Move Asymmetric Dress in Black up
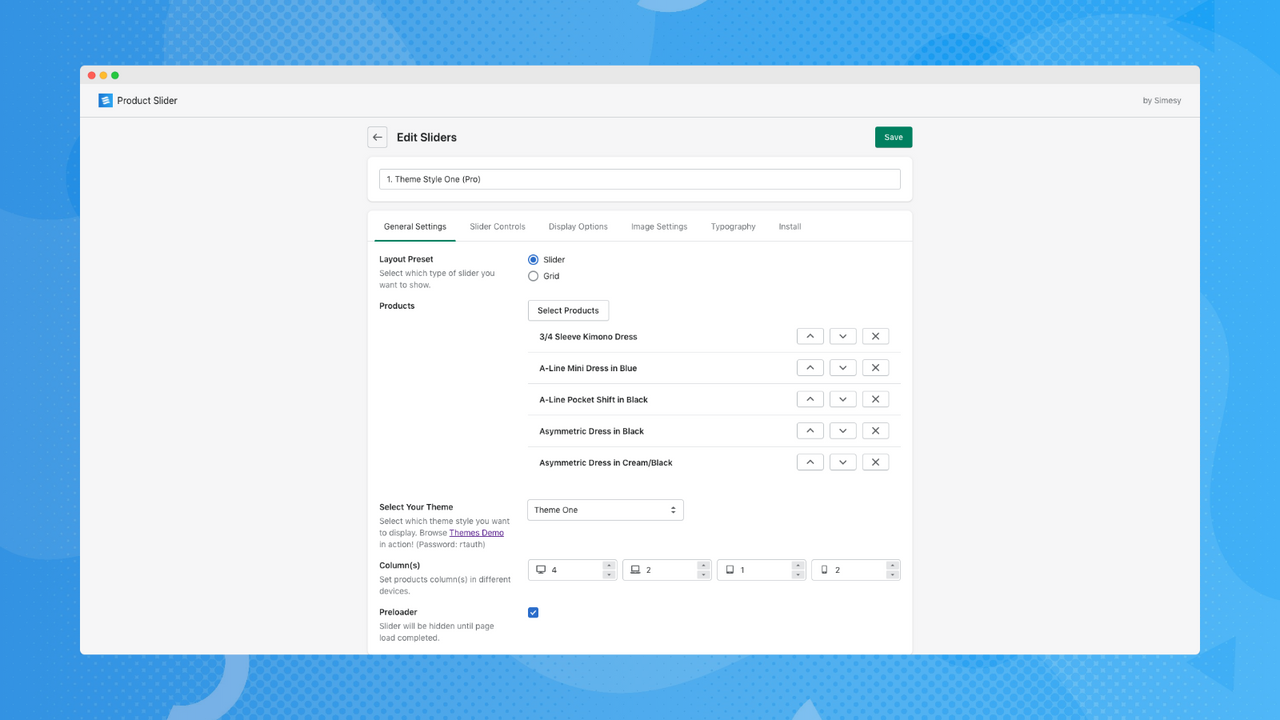This screenshot has width=1280, height=720. click(x=810, y=430)
